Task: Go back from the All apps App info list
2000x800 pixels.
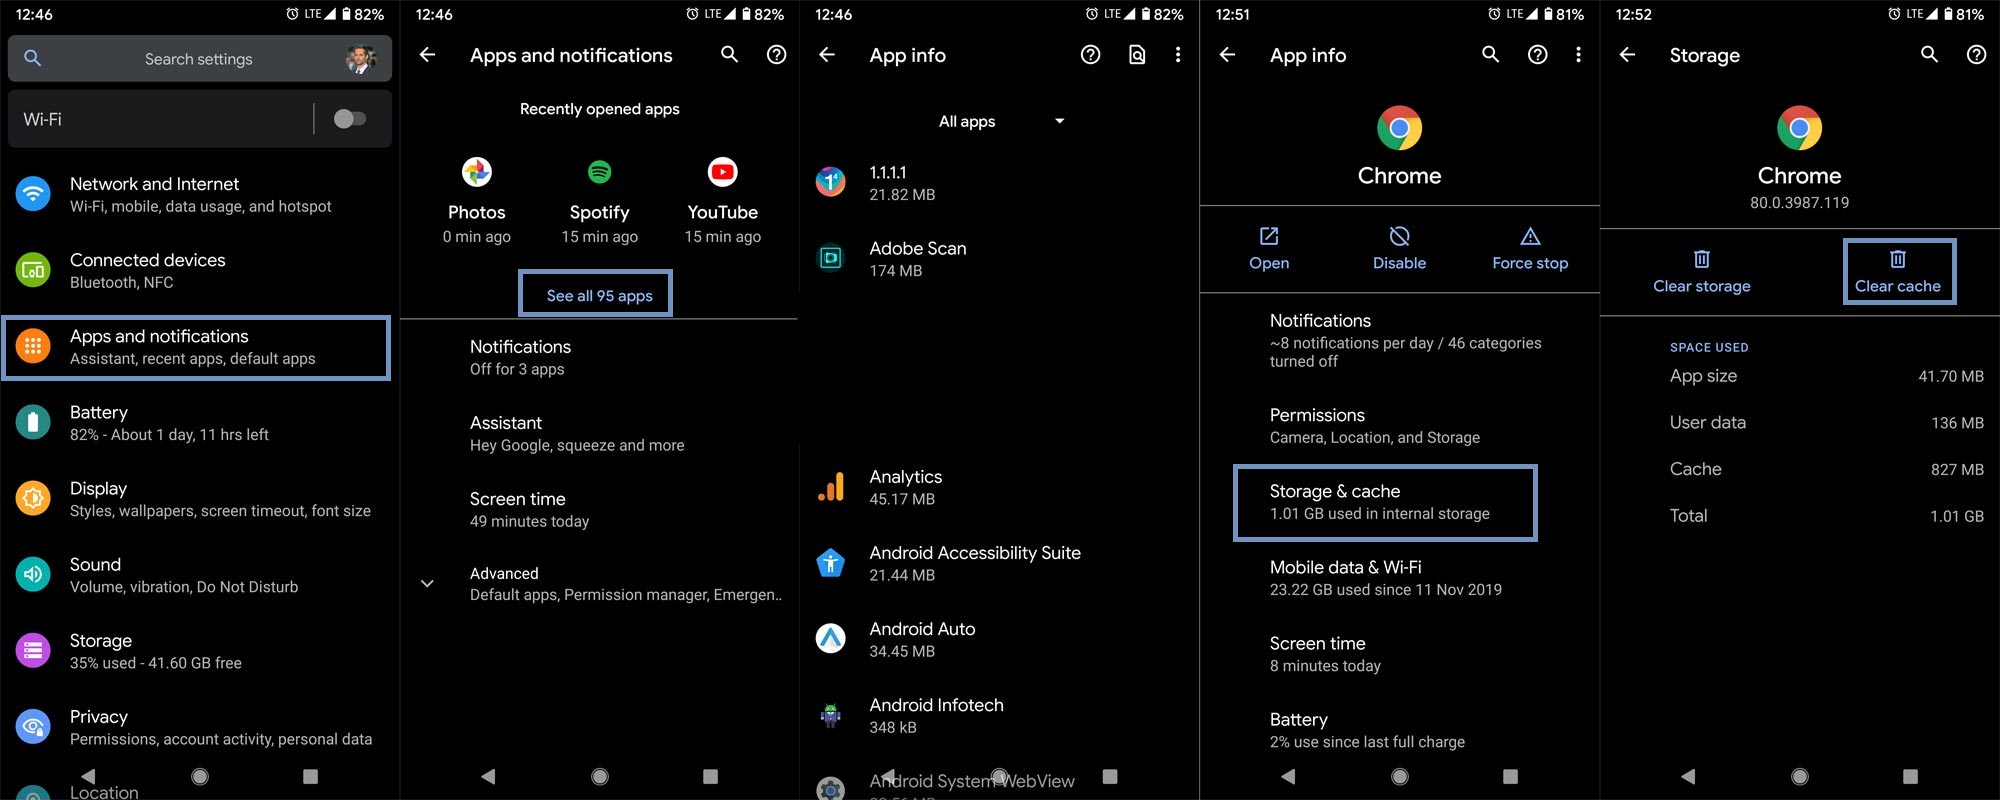Action: [x=827, y=55]
